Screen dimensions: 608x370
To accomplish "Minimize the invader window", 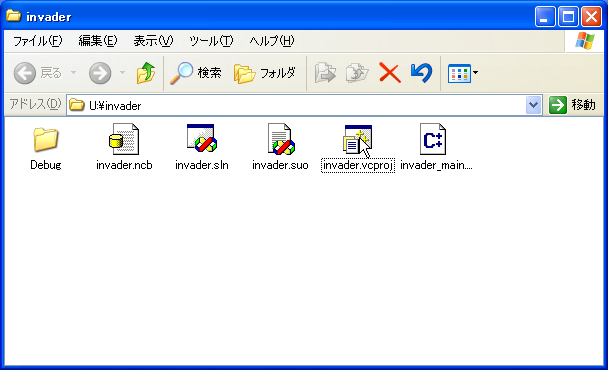I will pos(545,17).
